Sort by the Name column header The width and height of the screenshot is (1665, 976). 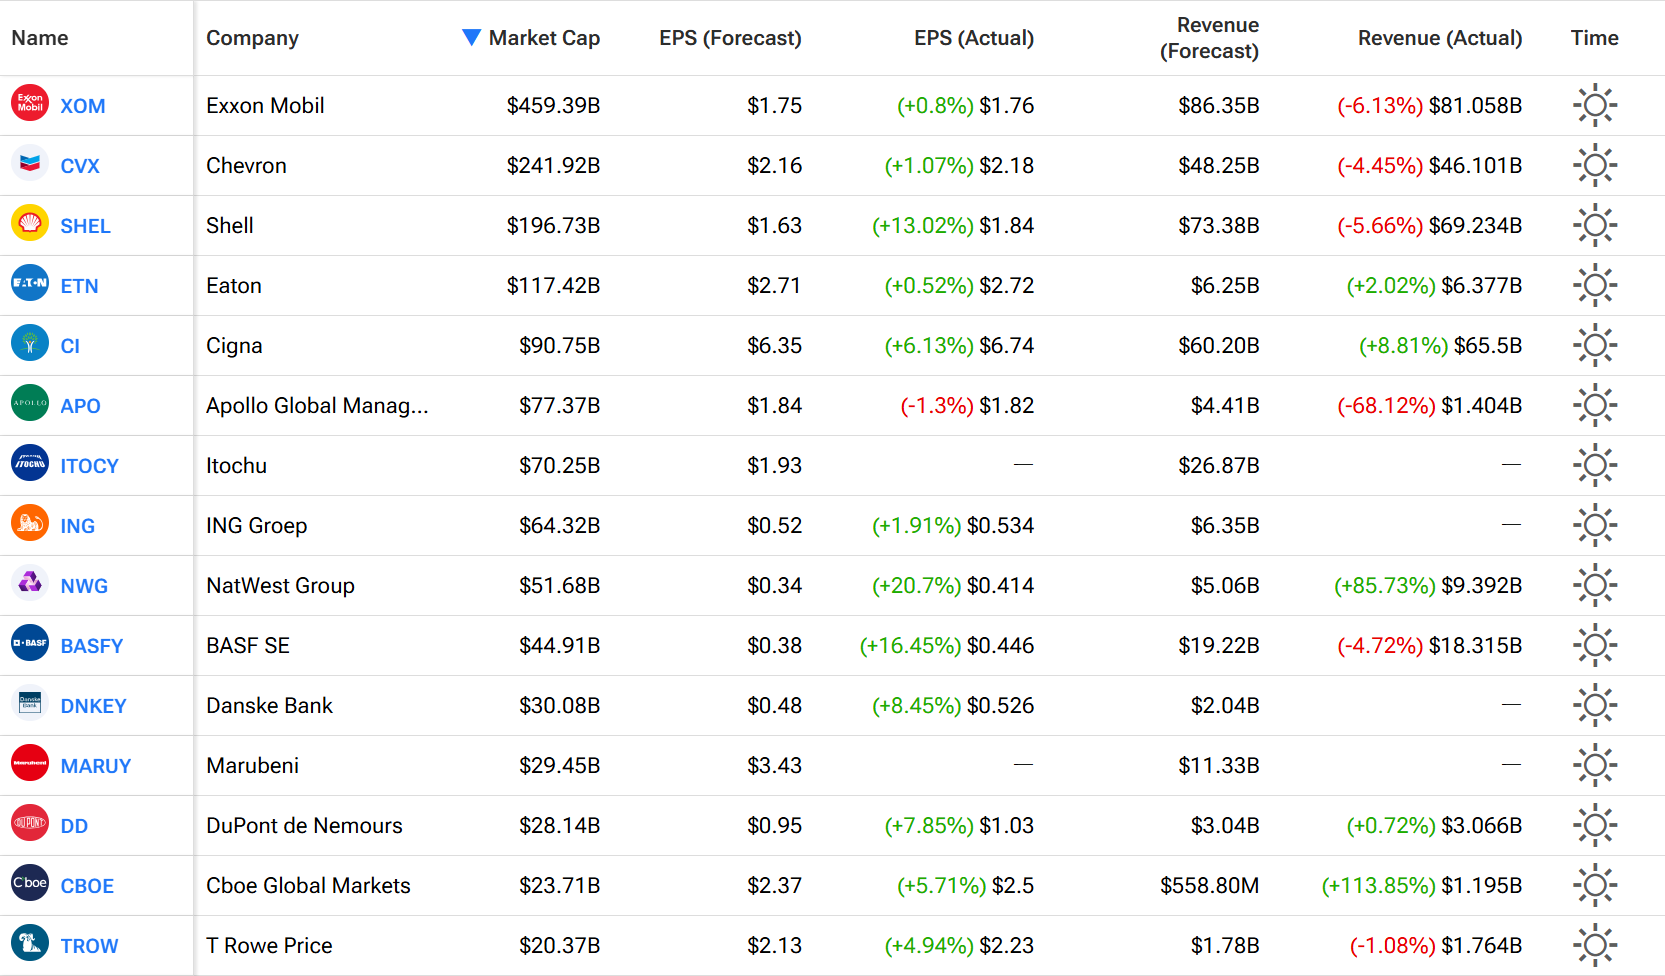40,38
